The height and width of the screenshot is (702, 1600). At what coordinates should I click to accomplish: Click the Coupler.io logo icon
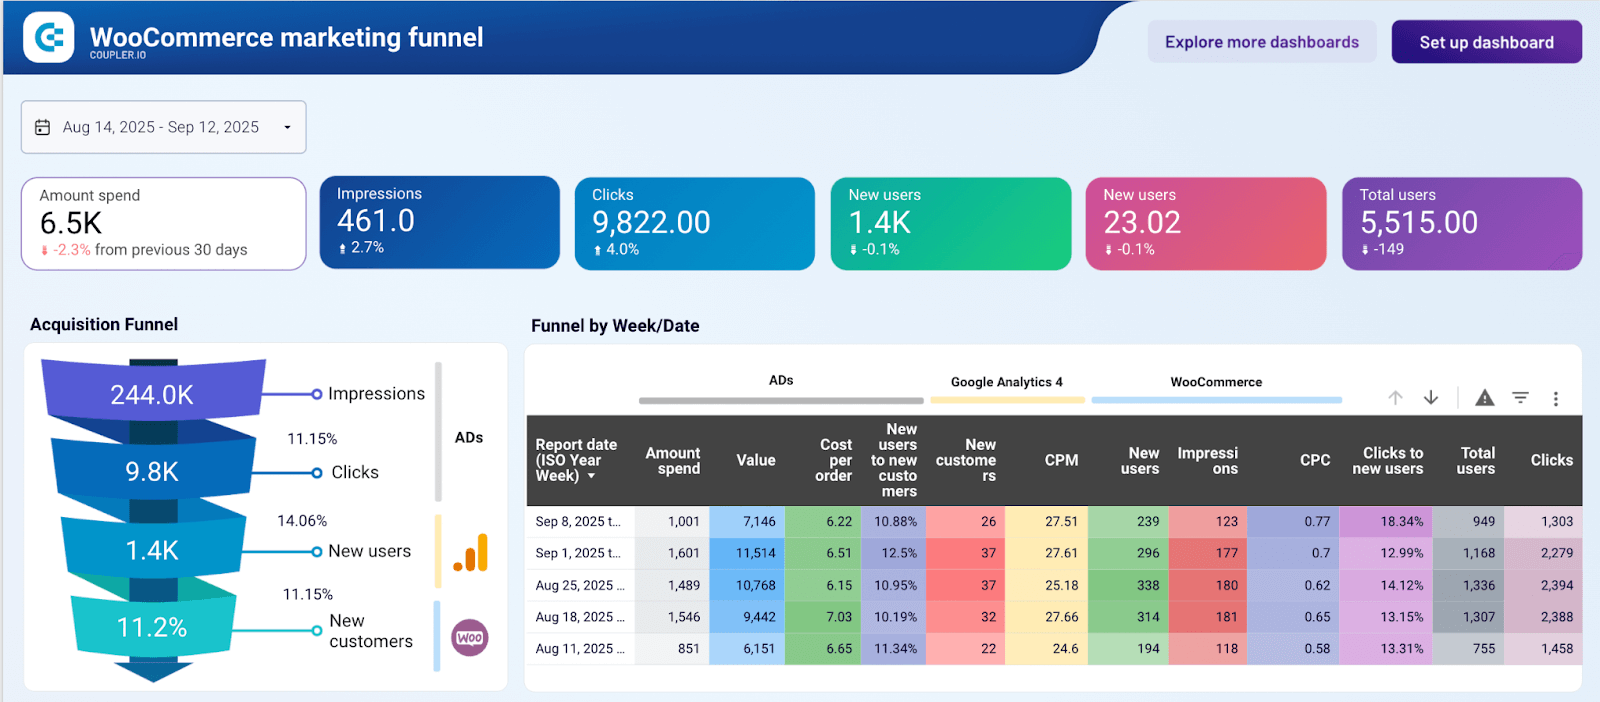tap(48, 38)
